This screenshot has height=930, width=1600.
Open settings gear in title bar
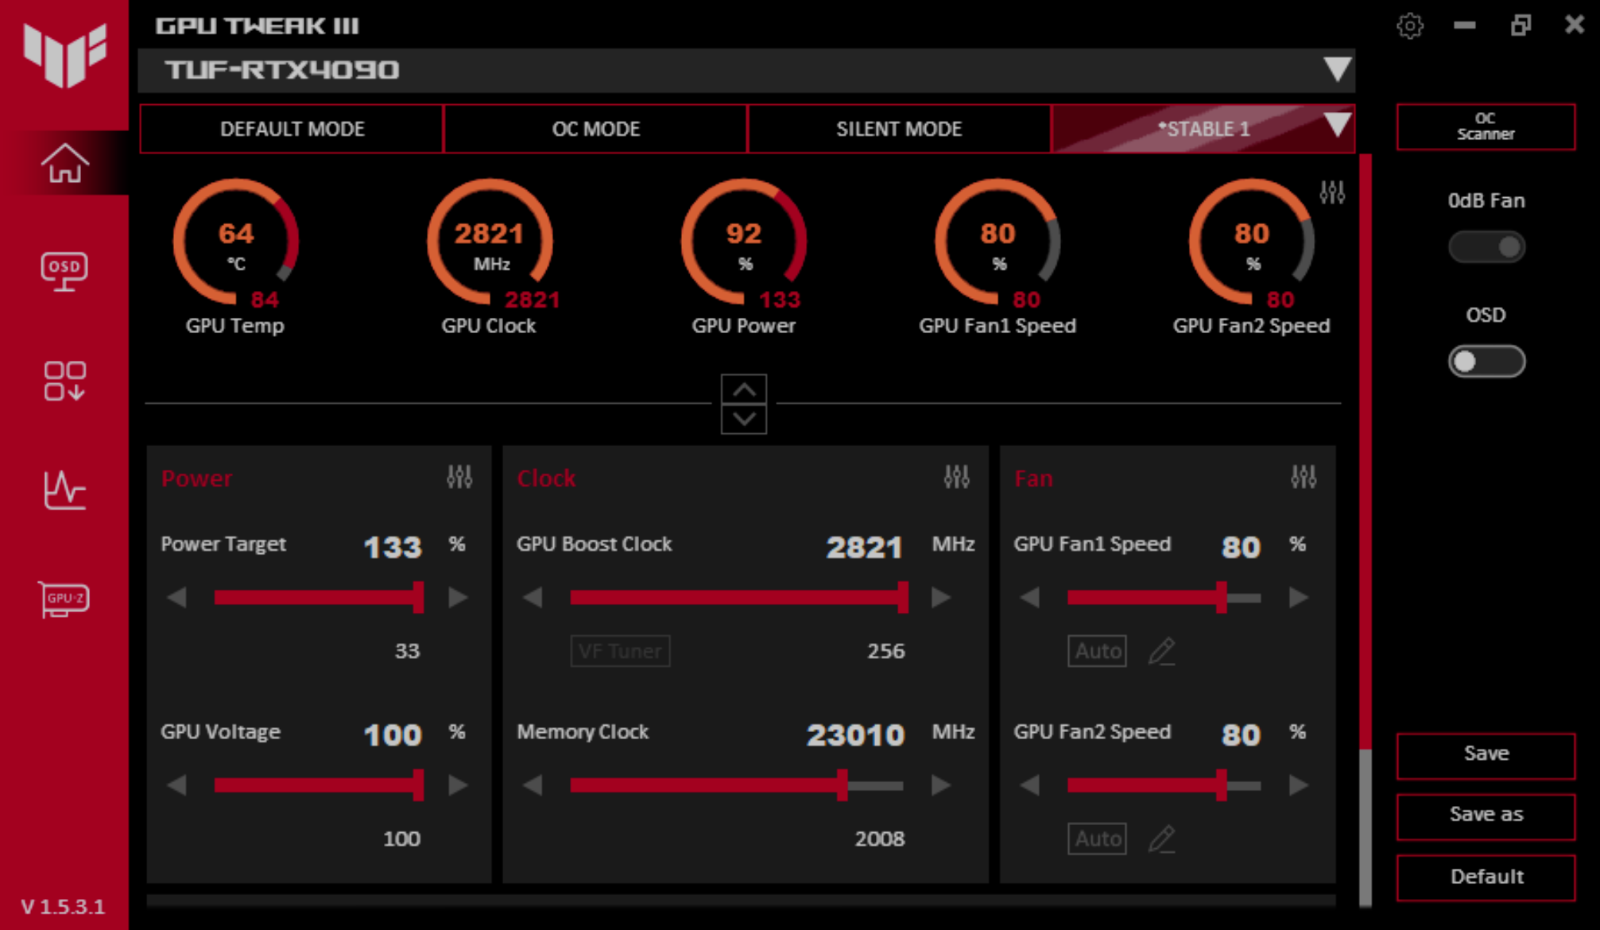(x=1410, y=26)
